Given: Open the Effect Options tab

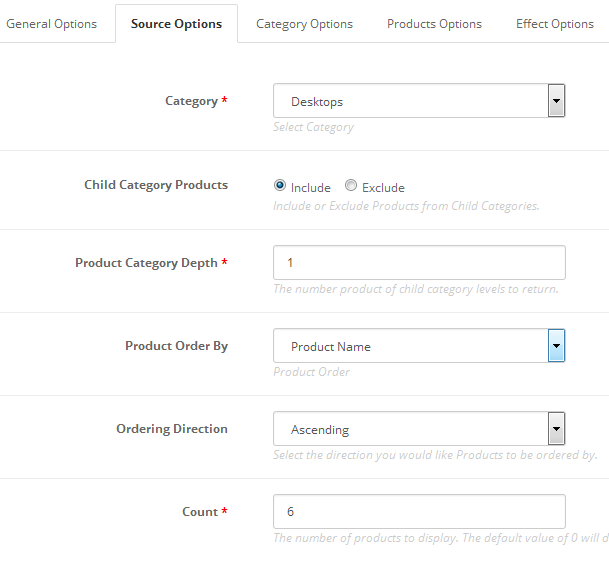Looking at the screenshot, I should 554,24.
